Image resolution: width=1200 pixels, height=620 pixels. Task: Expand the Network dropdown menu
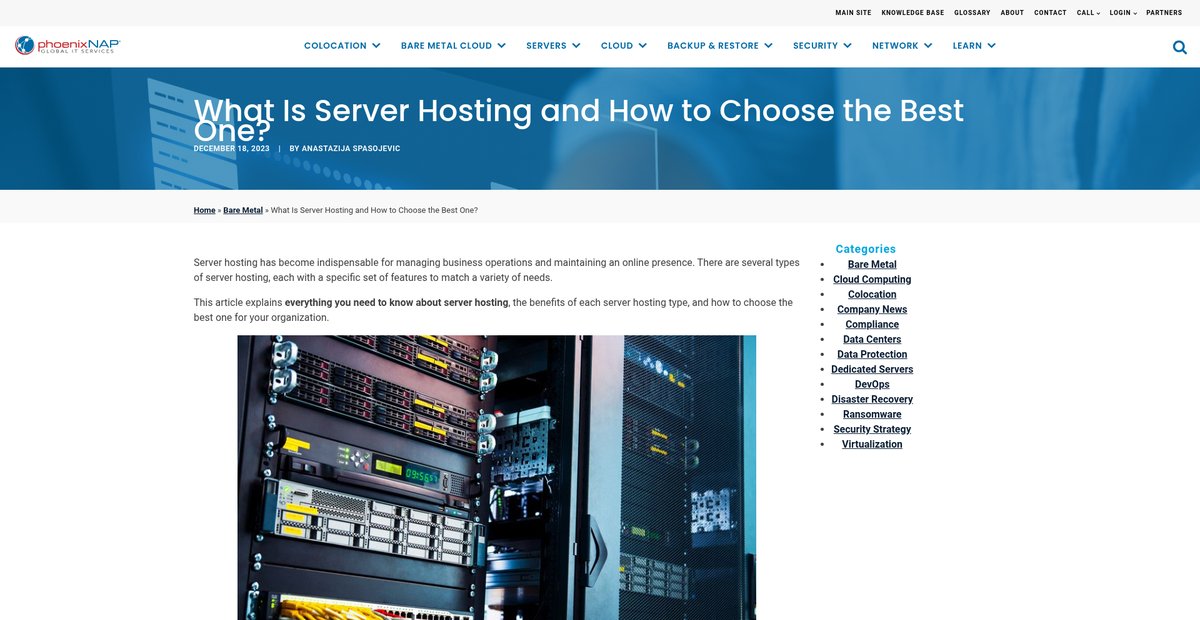[x=902, y=46]
